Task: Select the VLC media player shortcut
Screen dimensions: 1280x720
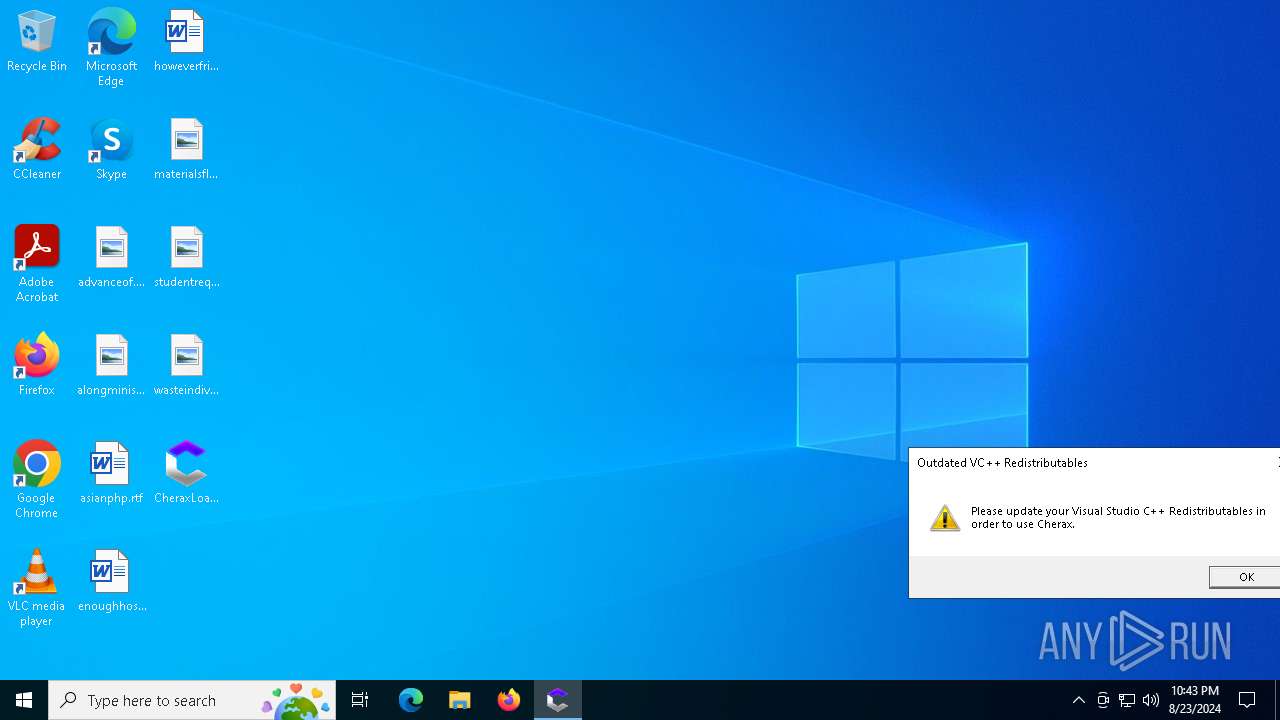Action: point(37,588)
